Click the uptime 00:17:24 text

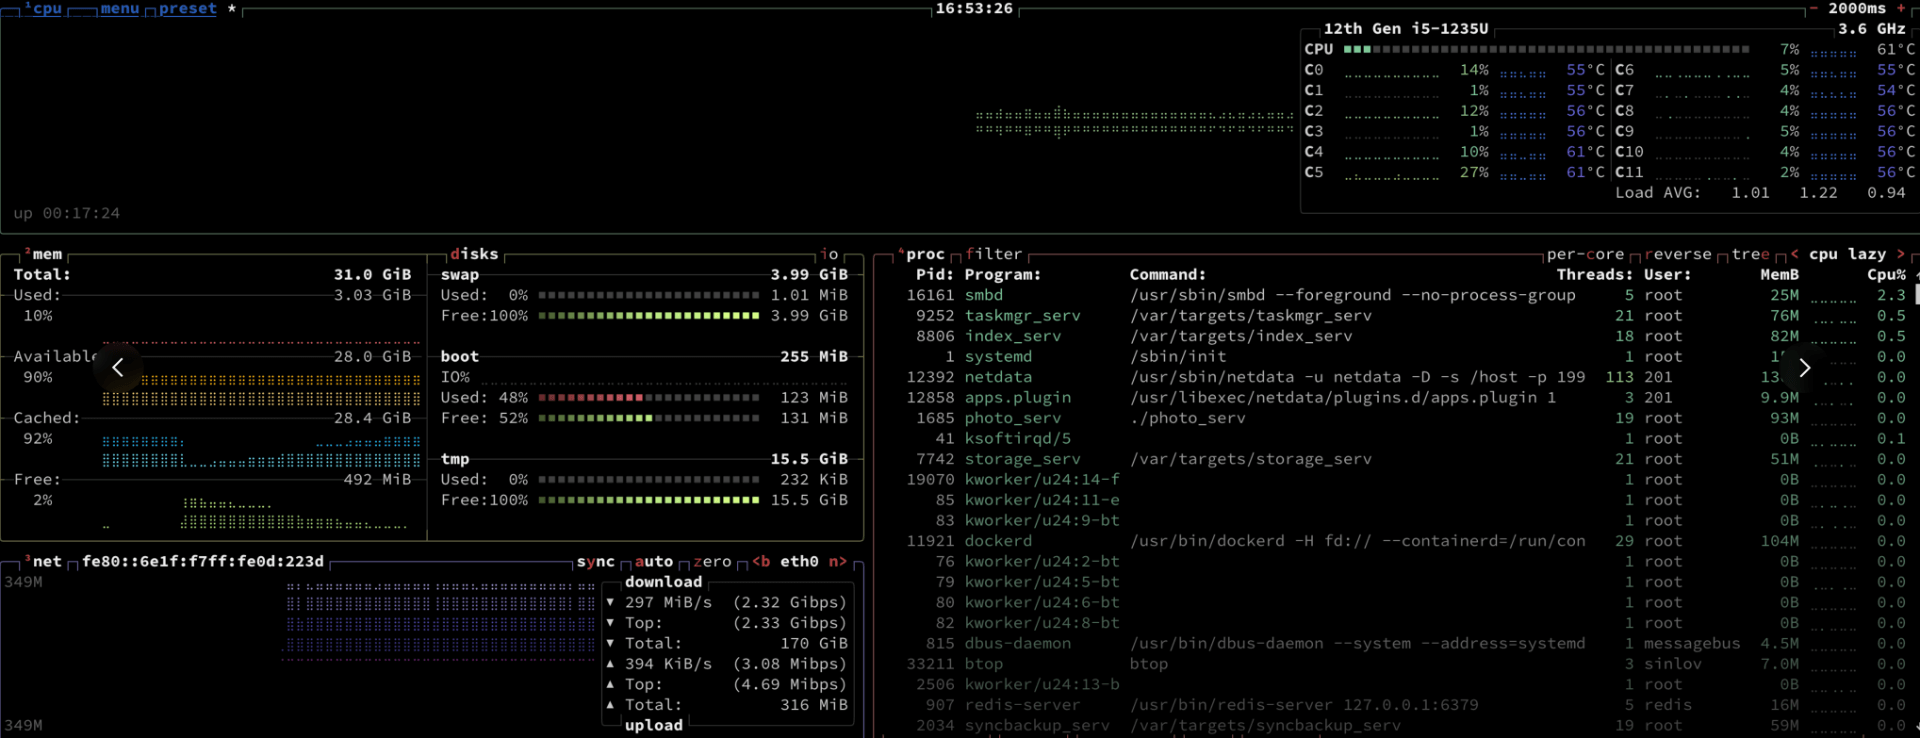pos(66,213)
